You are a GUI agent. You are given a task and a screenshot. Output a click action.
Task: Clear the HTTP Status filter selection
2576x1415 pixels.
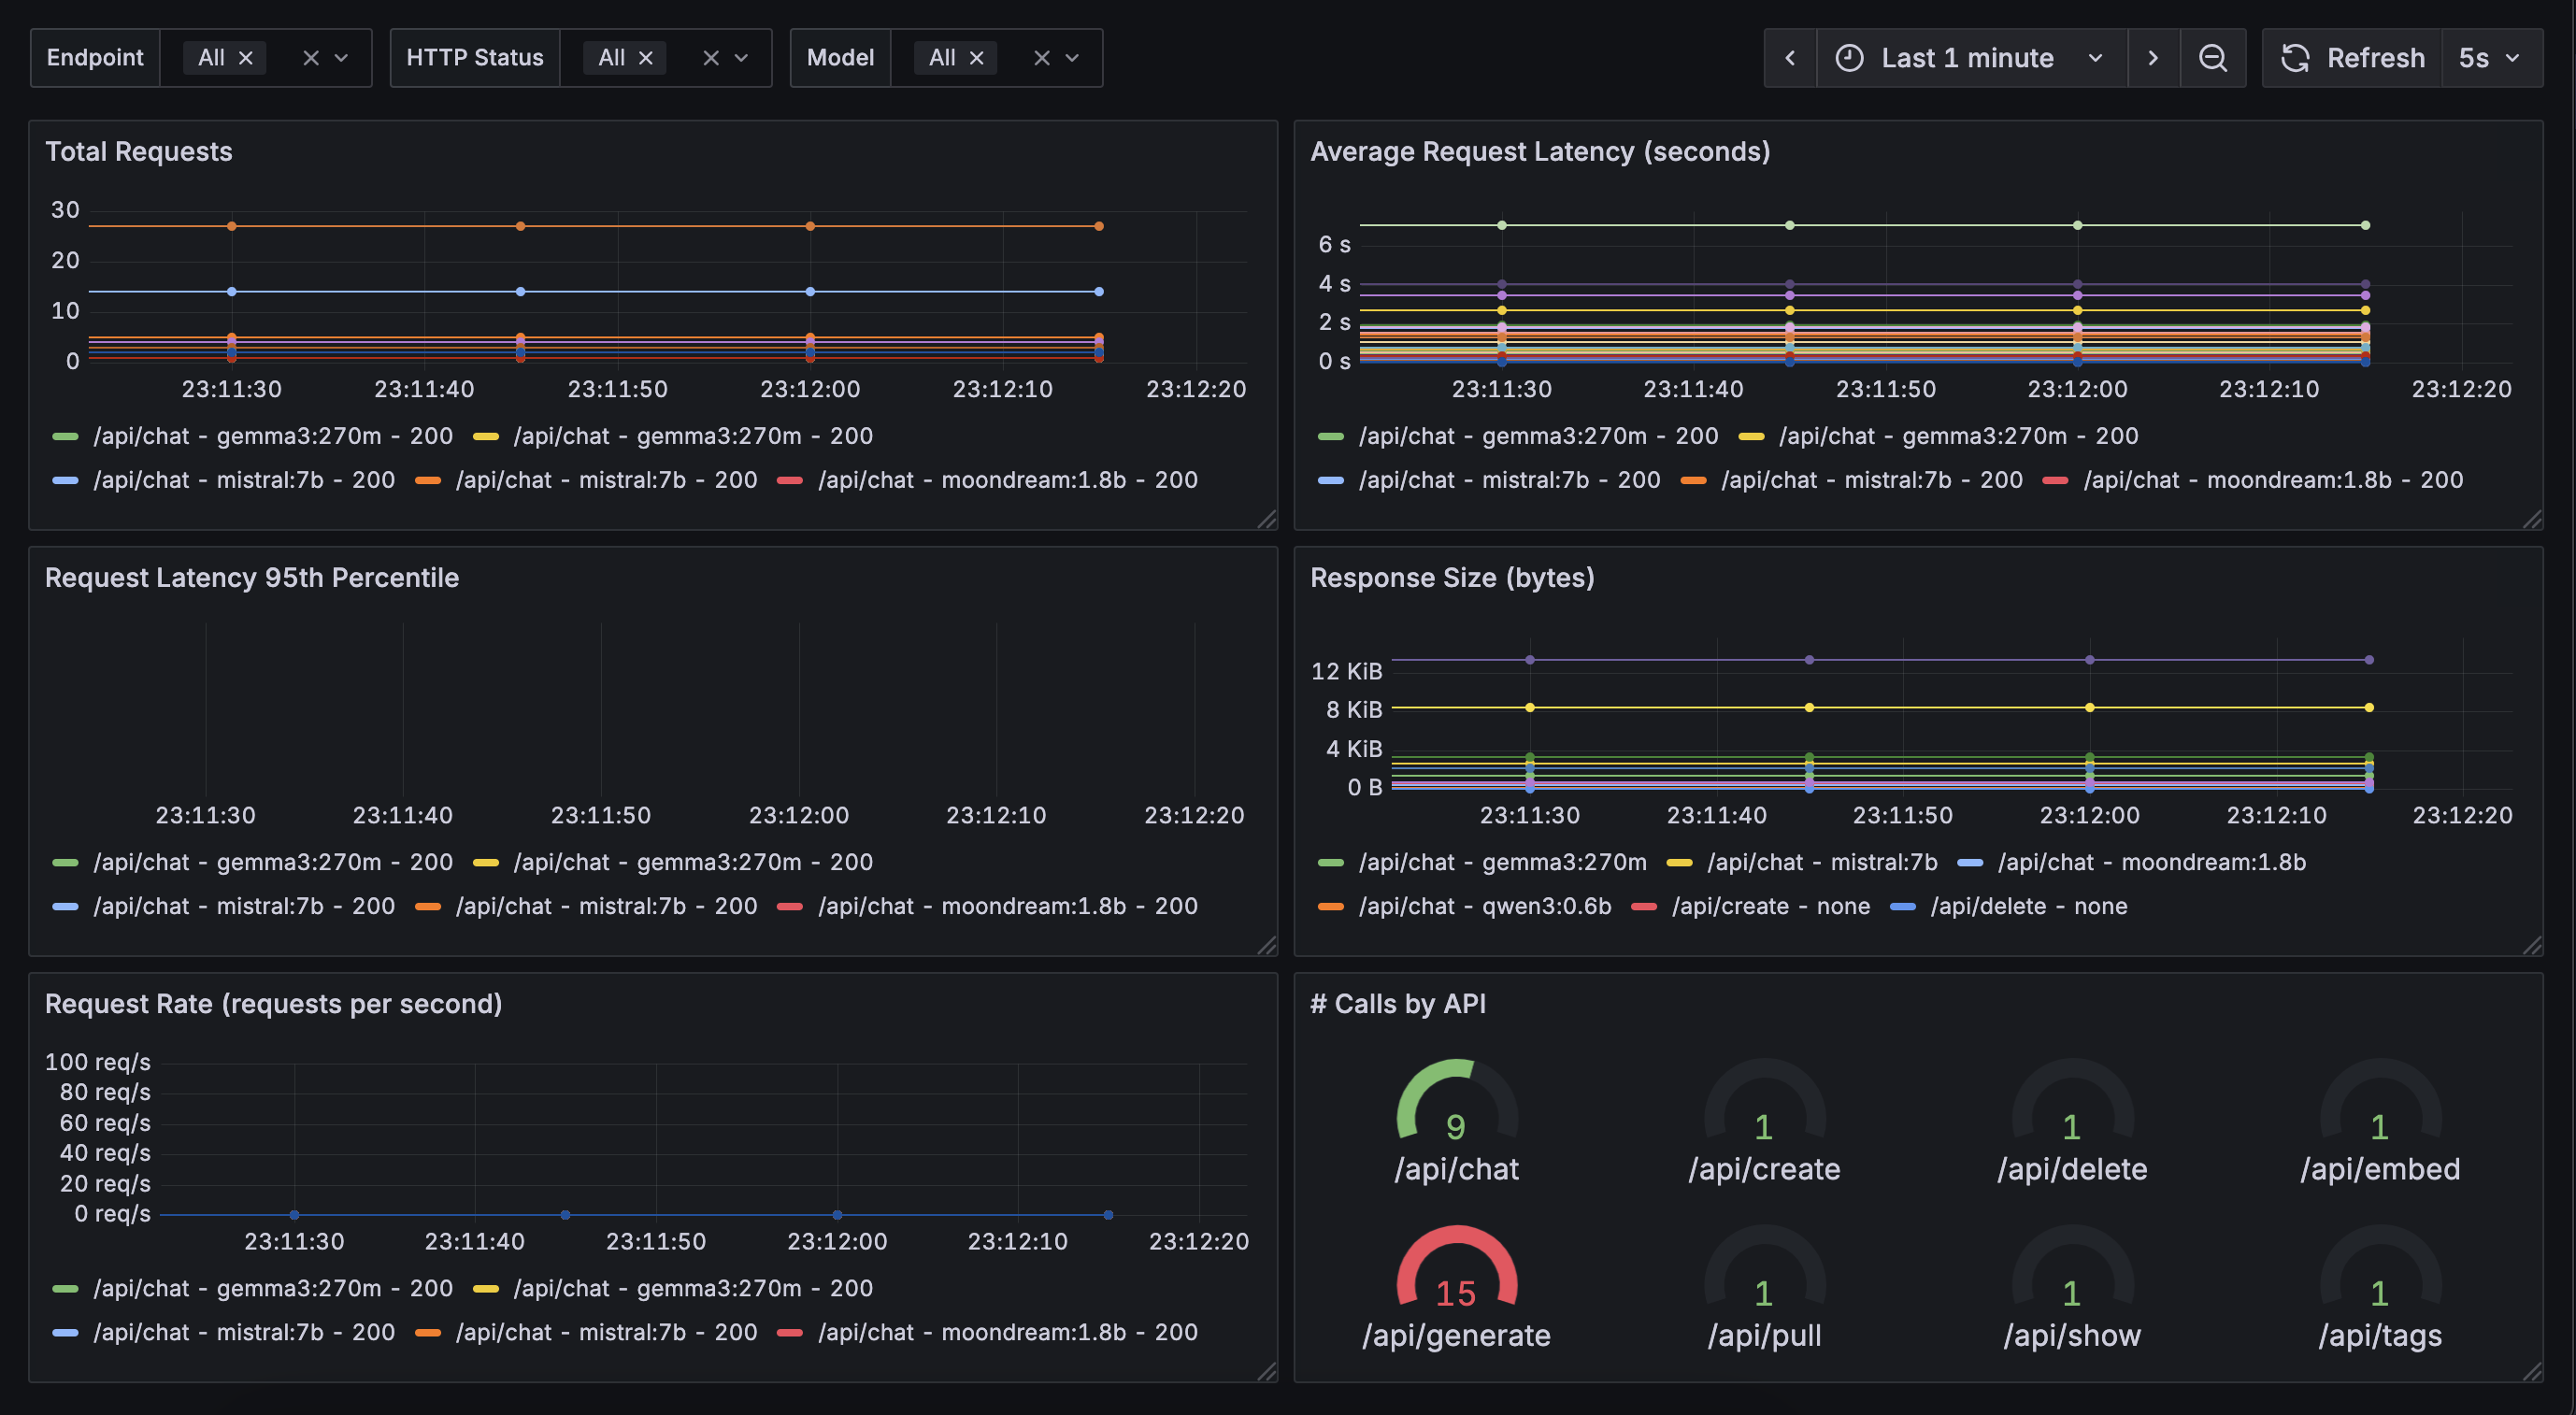pyautogui.click(x=710, y=58)
